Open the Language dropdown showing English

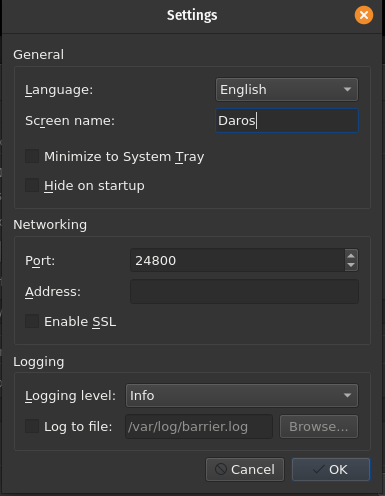(x=287, y=89)
